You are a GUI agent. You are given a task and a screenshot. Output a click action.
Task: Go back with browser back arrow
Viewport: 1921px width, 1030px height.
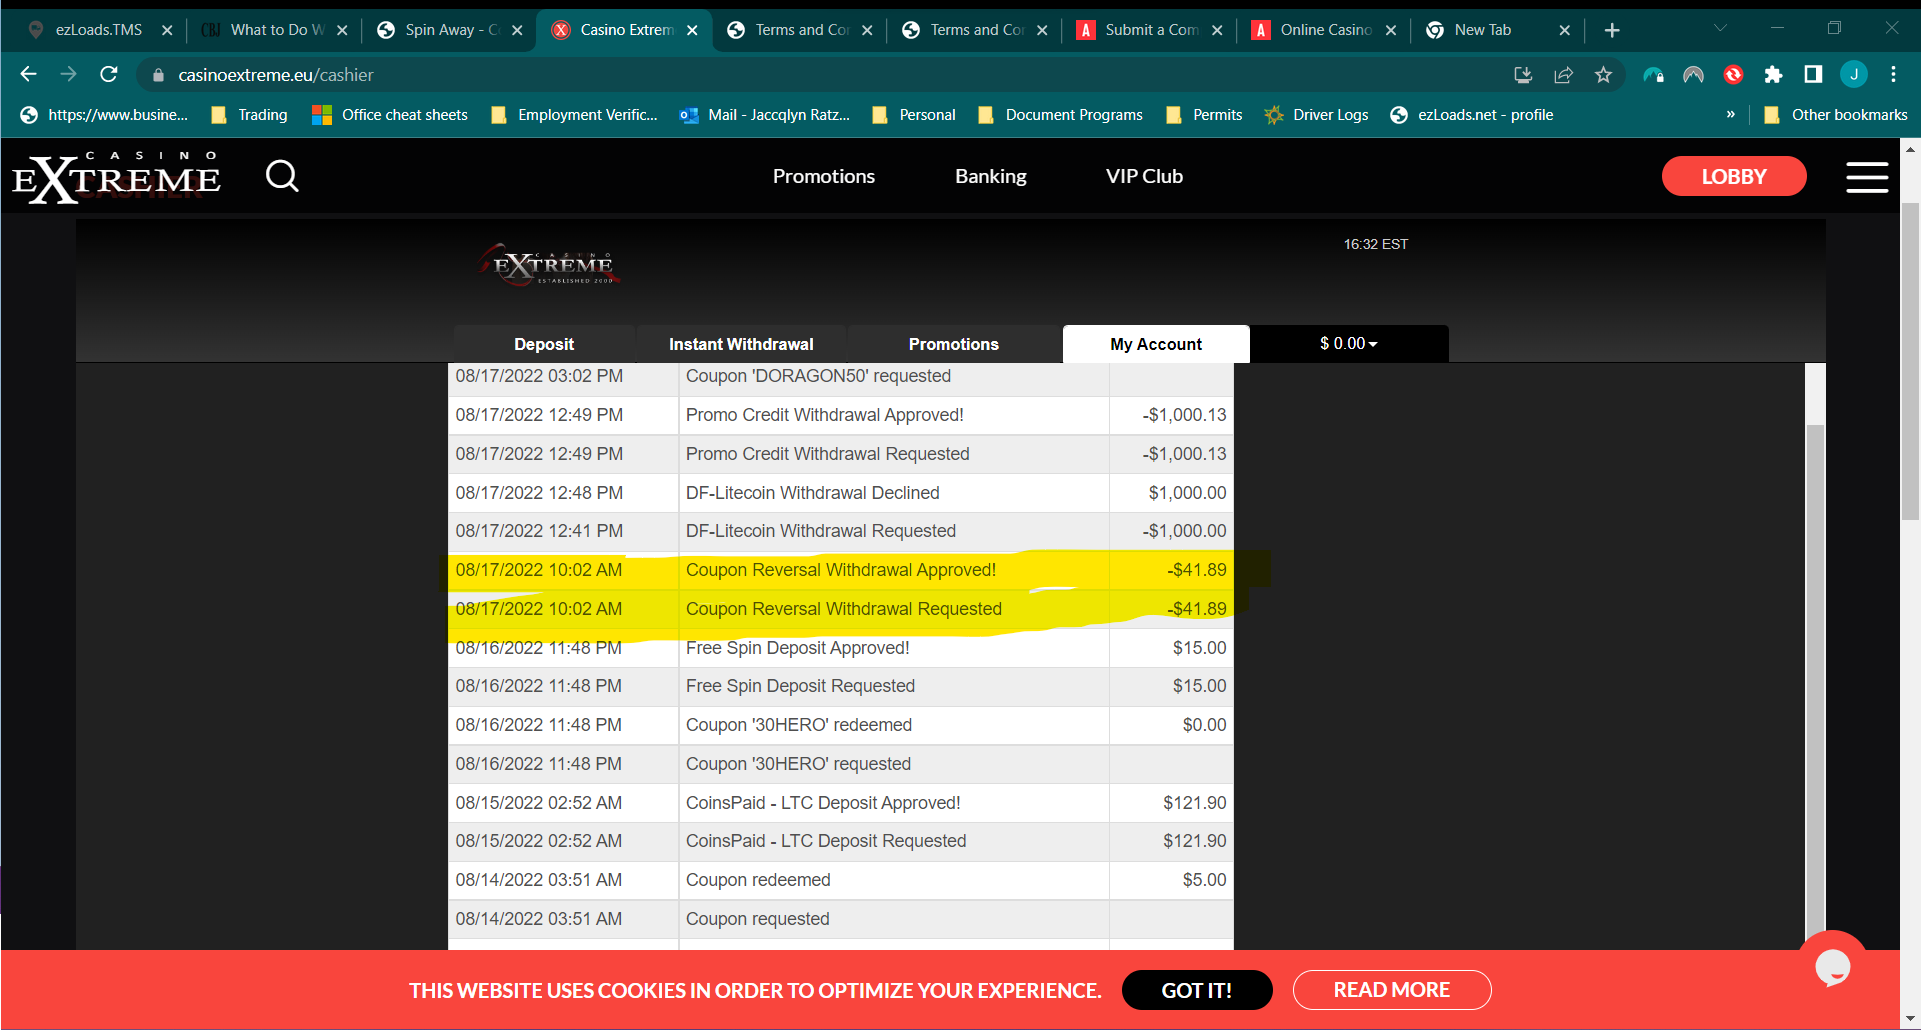[28, 74]
